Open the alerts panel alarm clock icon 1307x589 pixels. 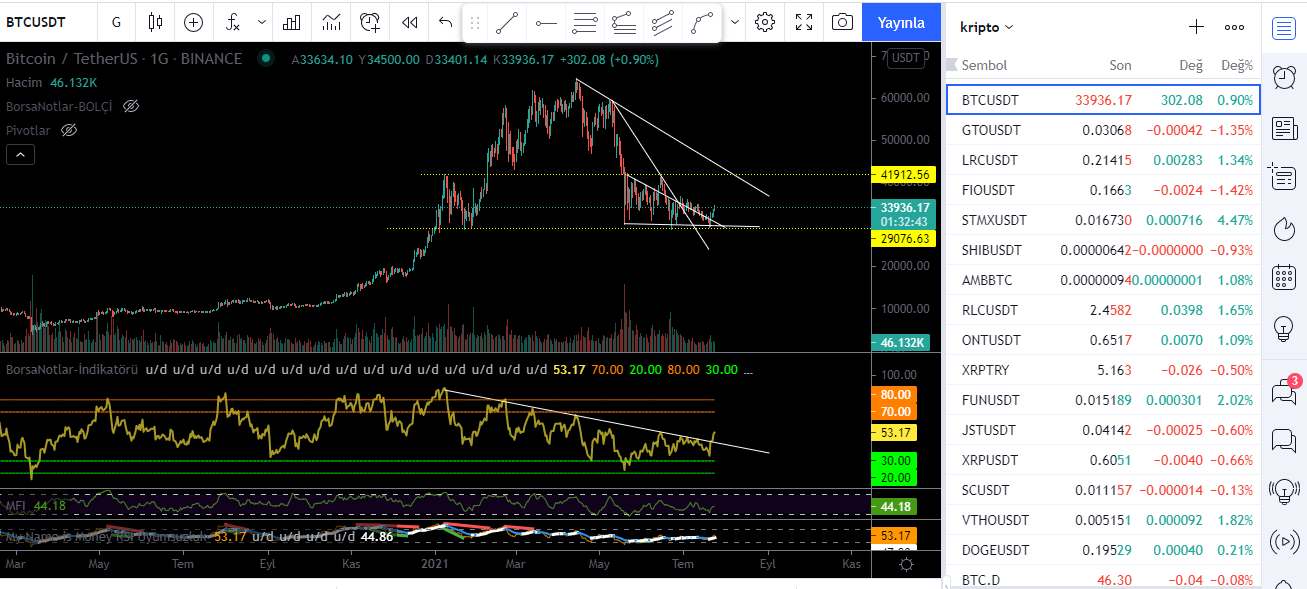[1283, 76]
